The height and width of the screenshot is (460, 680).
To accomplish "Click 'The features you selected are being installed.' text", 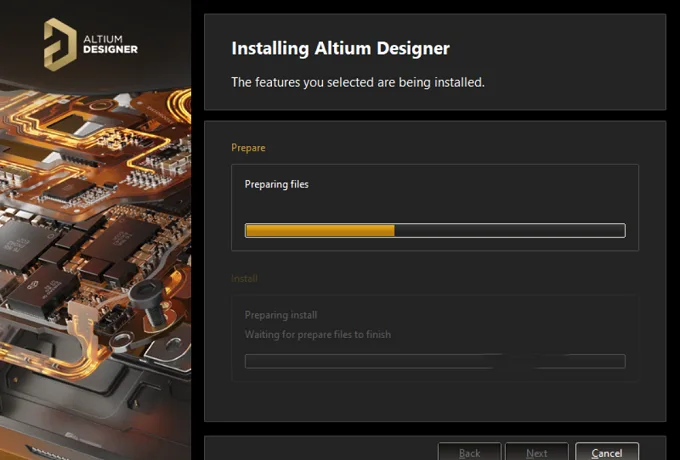I will [358, 82].
